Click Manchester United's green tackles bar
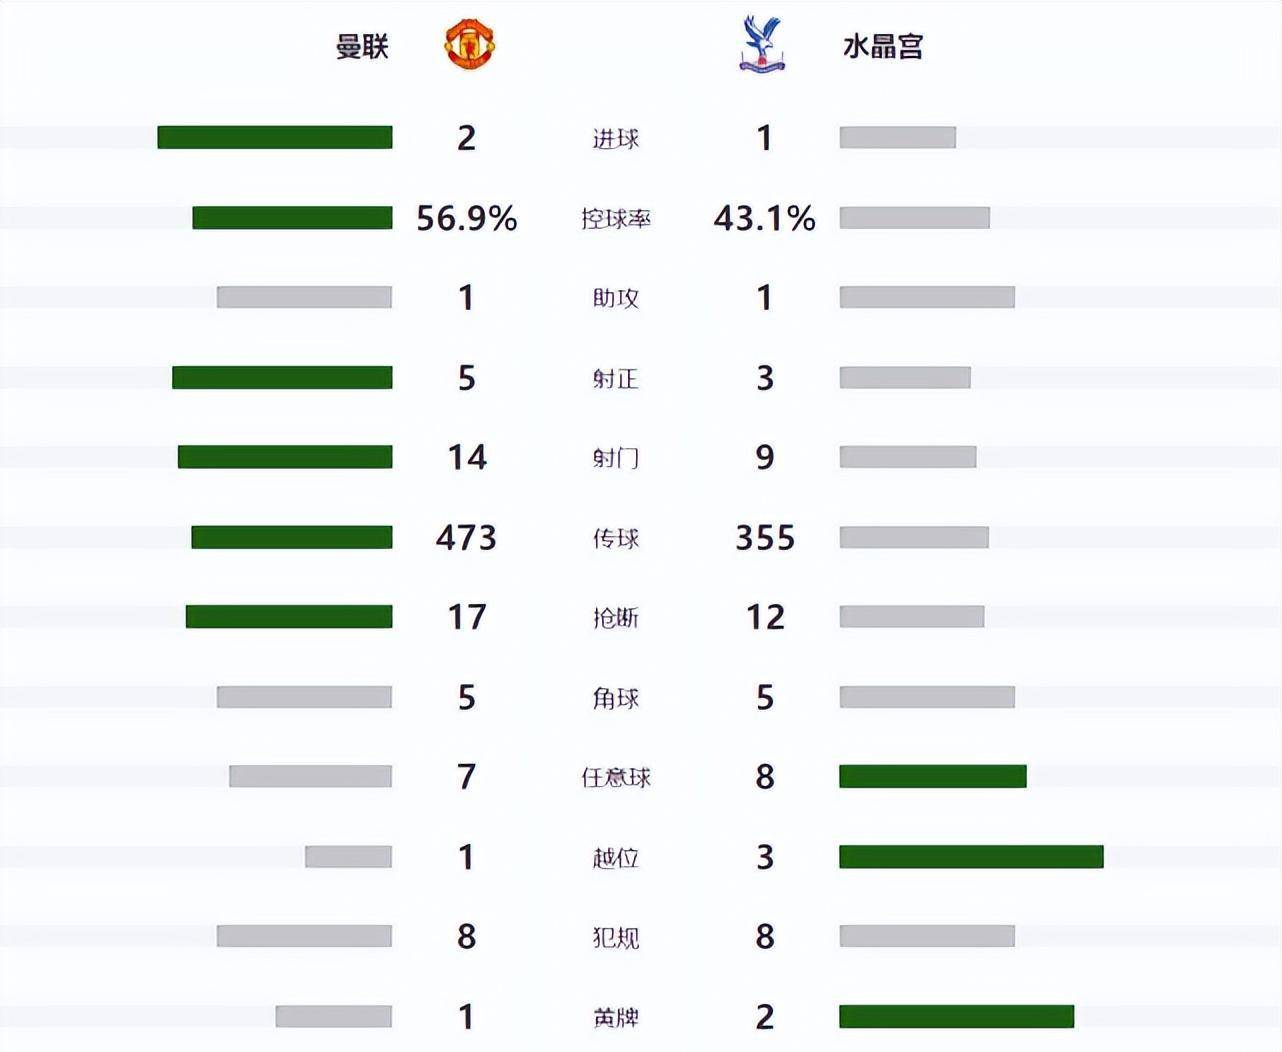 click(x=289, y=617)
